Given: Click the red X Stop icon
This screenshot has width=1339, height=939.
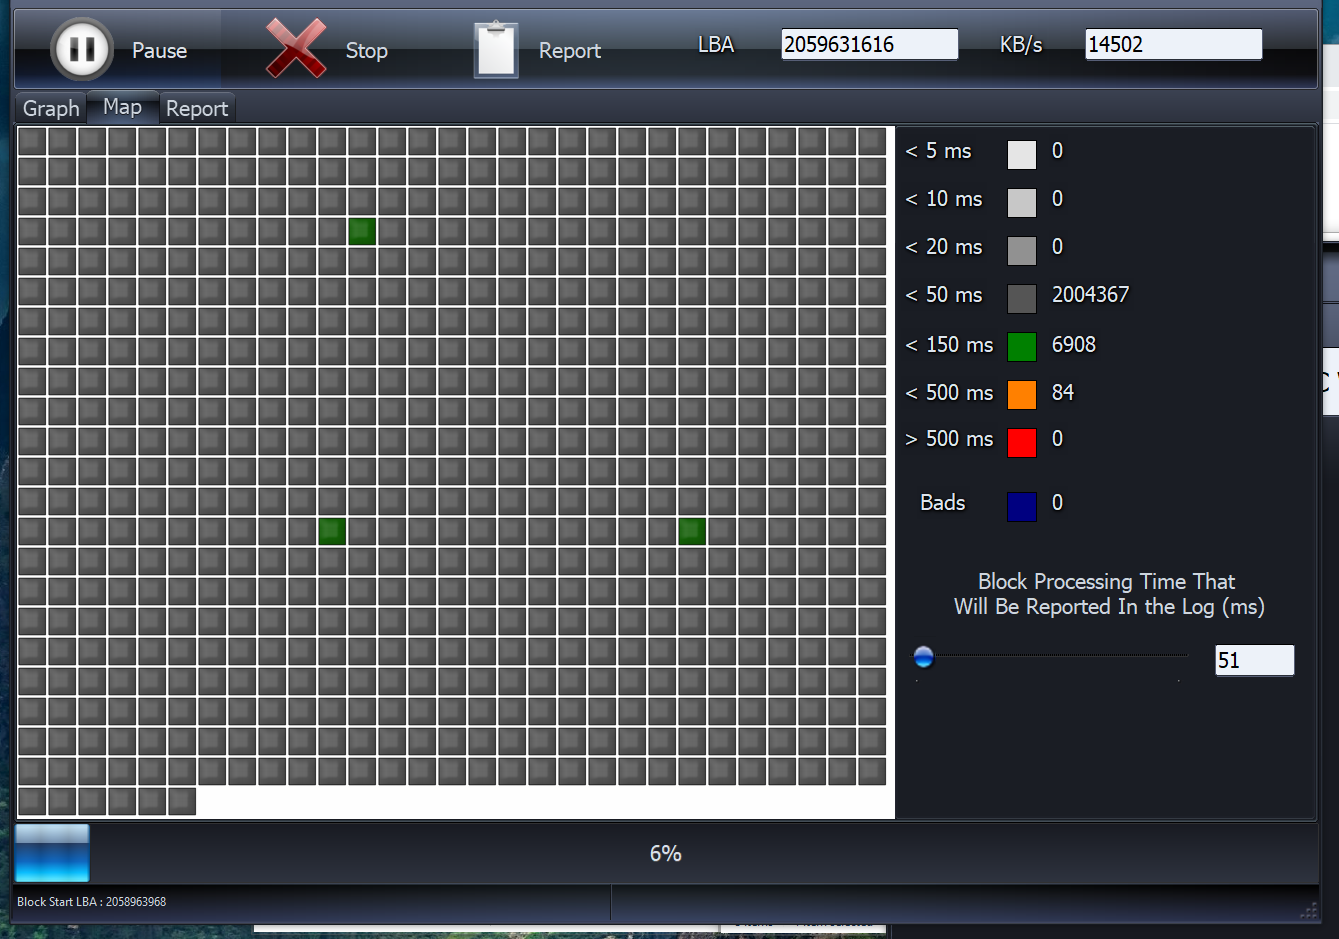Looking at the screenshot, I should (296, 48).
